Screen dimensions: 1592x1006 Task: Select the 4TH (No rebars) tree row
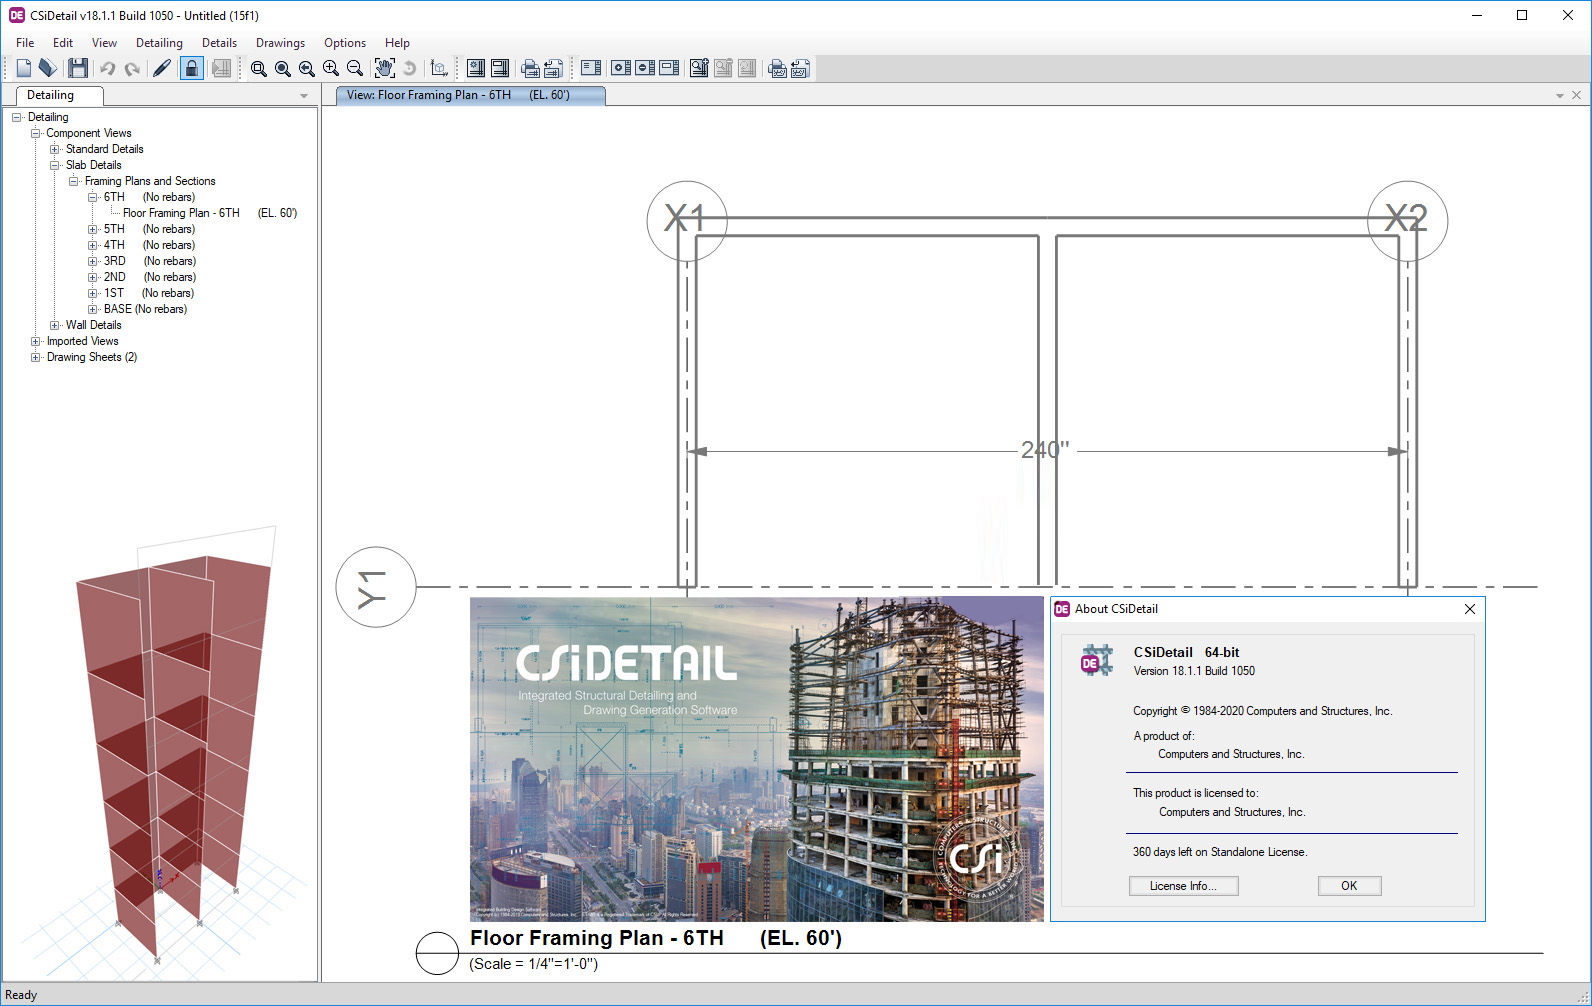pos(149,245)
